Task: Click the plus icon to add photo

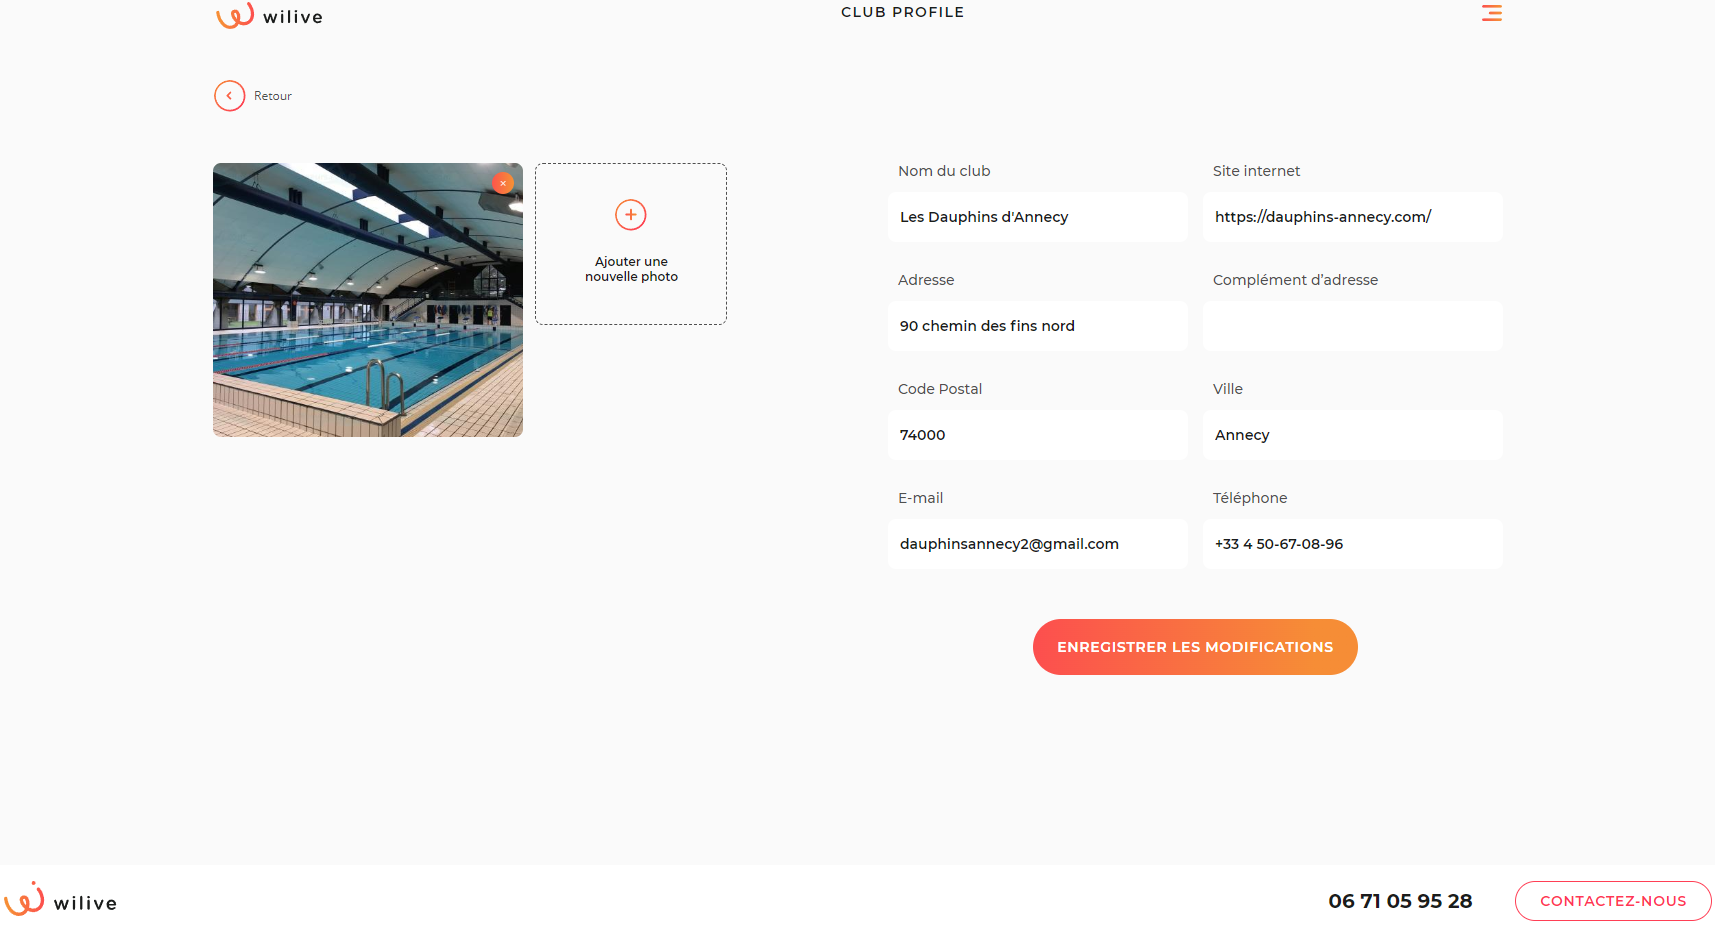Action: (x=630, y=215)
